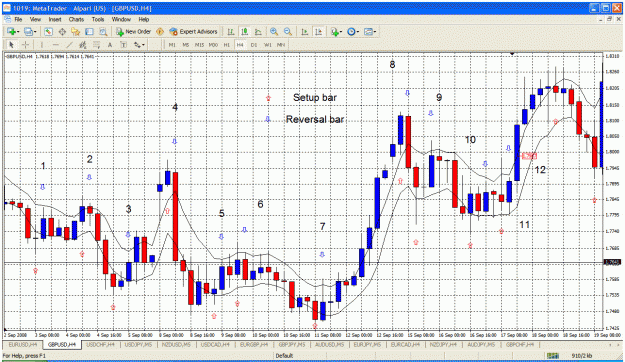This screenshot has height=362, width=625.
Task: Switch chart to Line Chart mode
Action: pyautogui.click(x=258, y=32)
